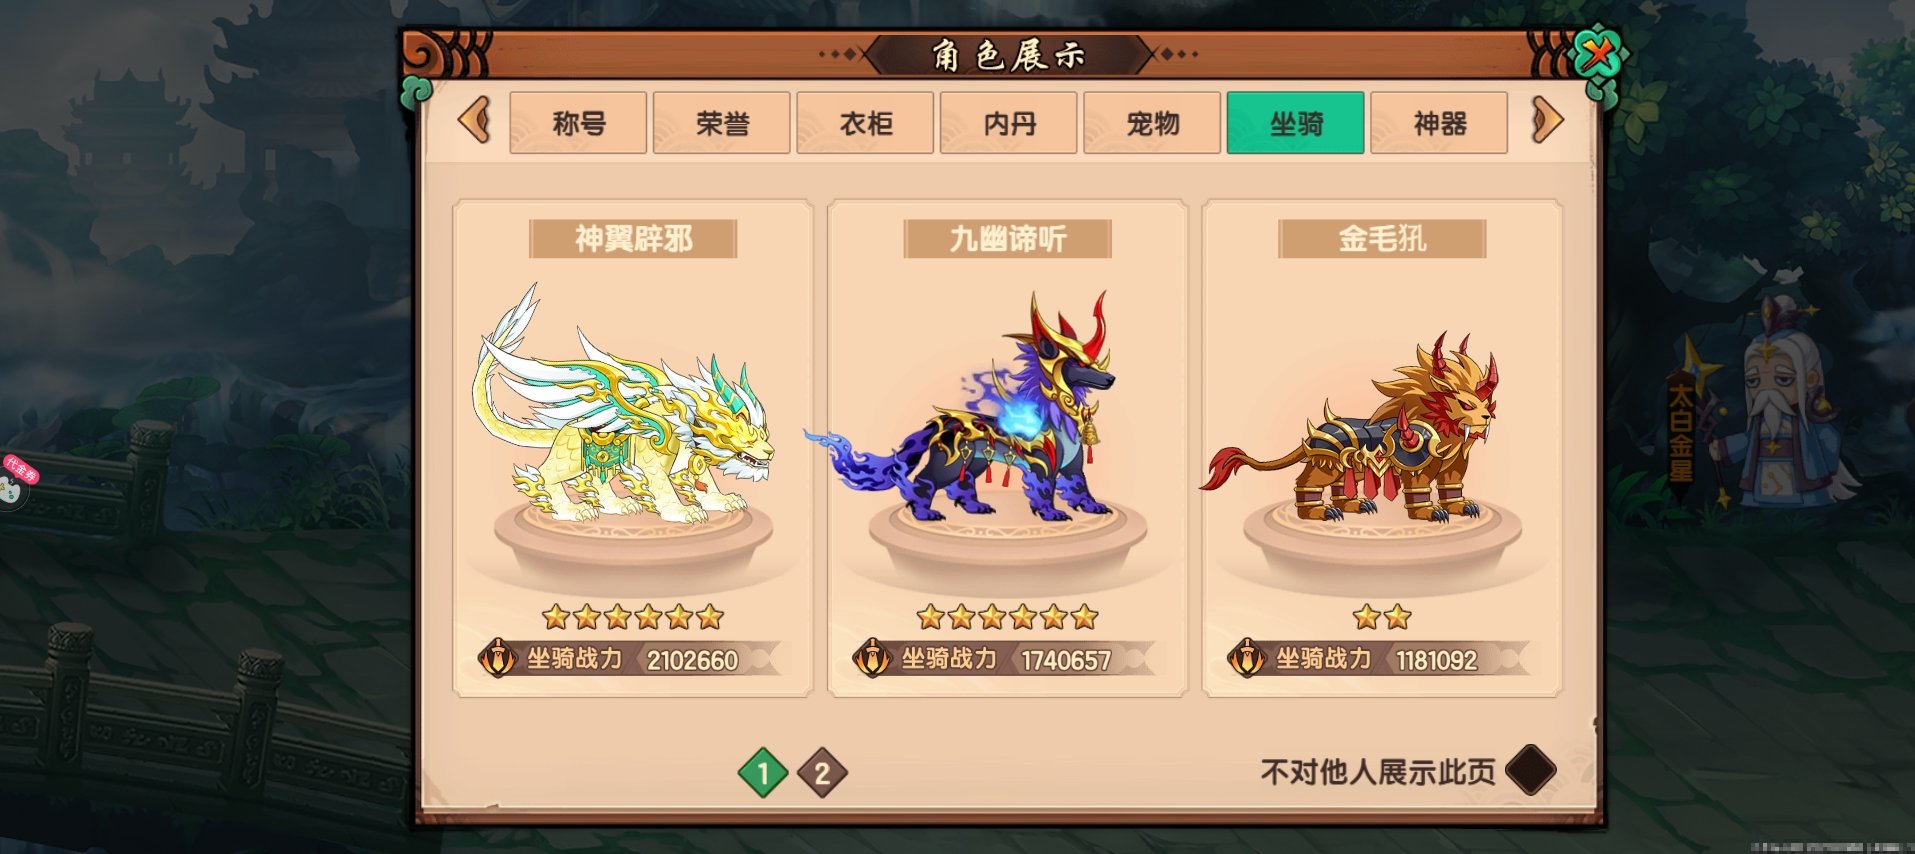Click power icon beside 1740657
This screenshot has height=854, width=1915.
(872, 659)
